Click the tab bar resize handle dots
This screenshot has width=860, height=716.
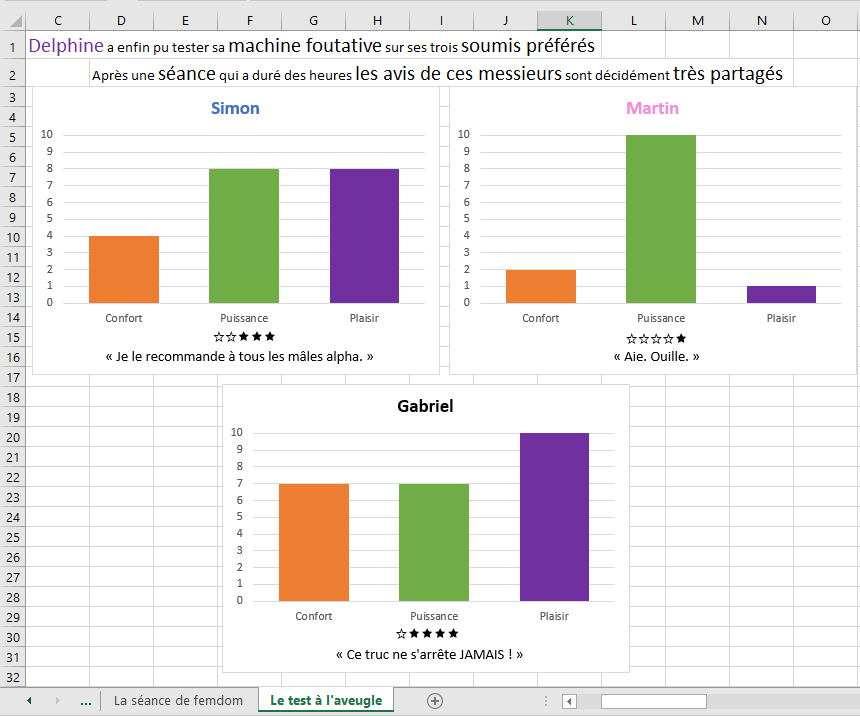pyautogui.click(x=545, y=701)
